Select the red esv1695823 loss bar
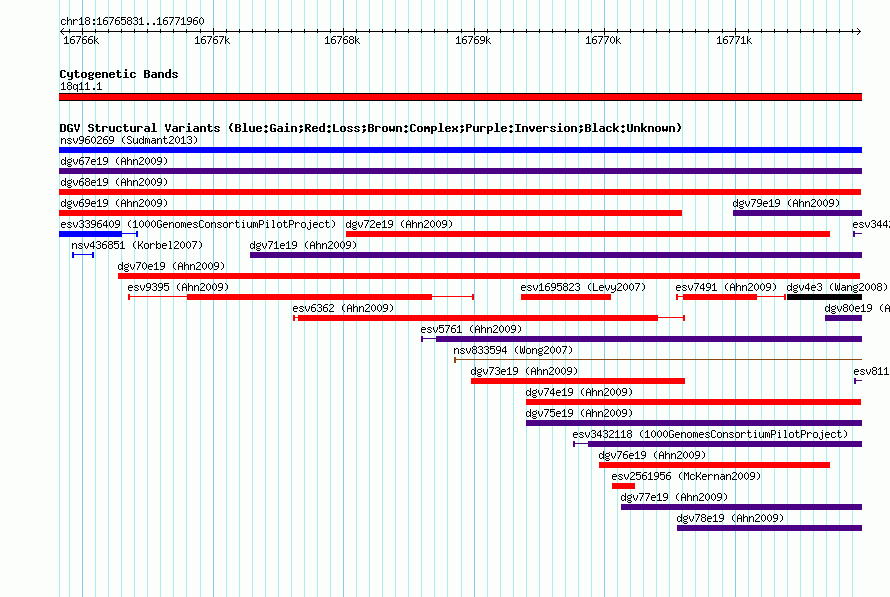The width and height of the screenshot is (890, 597). tap(566, 297)
